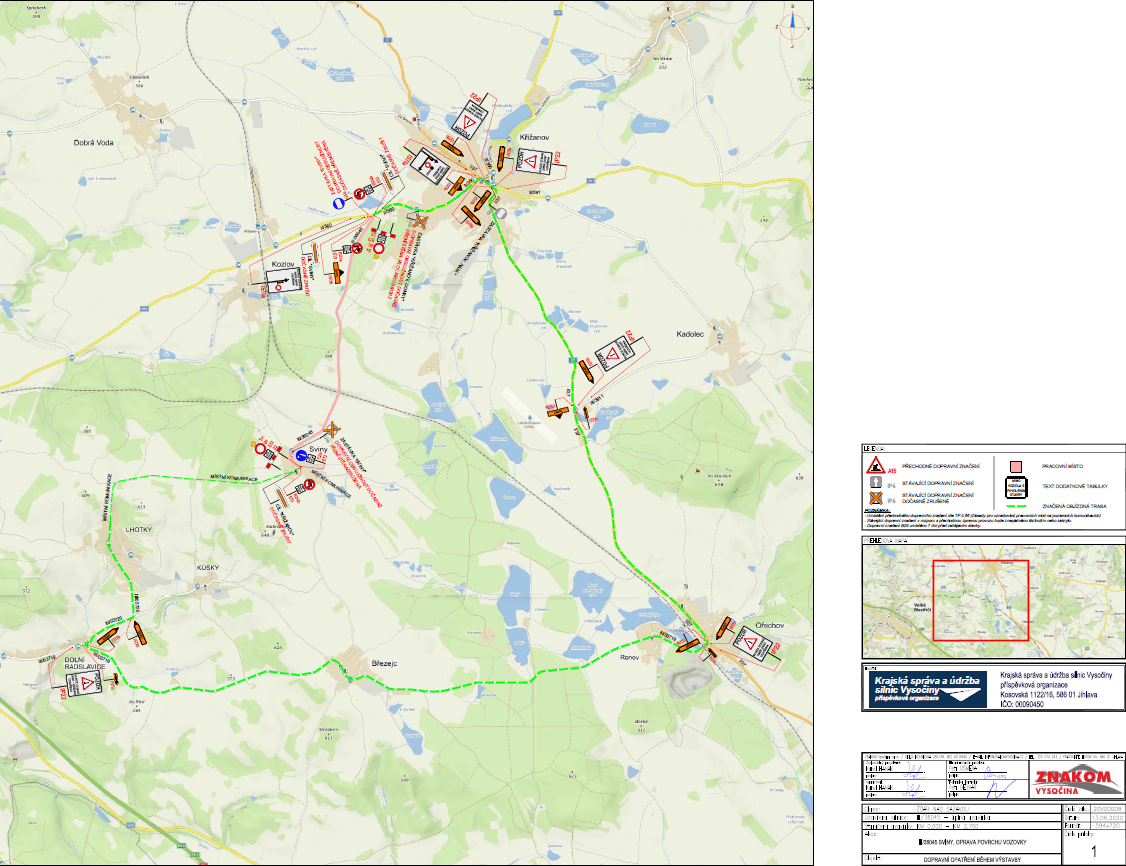Click the yield sign panel at Dolní Radslavice

click(x=88, y=685)
